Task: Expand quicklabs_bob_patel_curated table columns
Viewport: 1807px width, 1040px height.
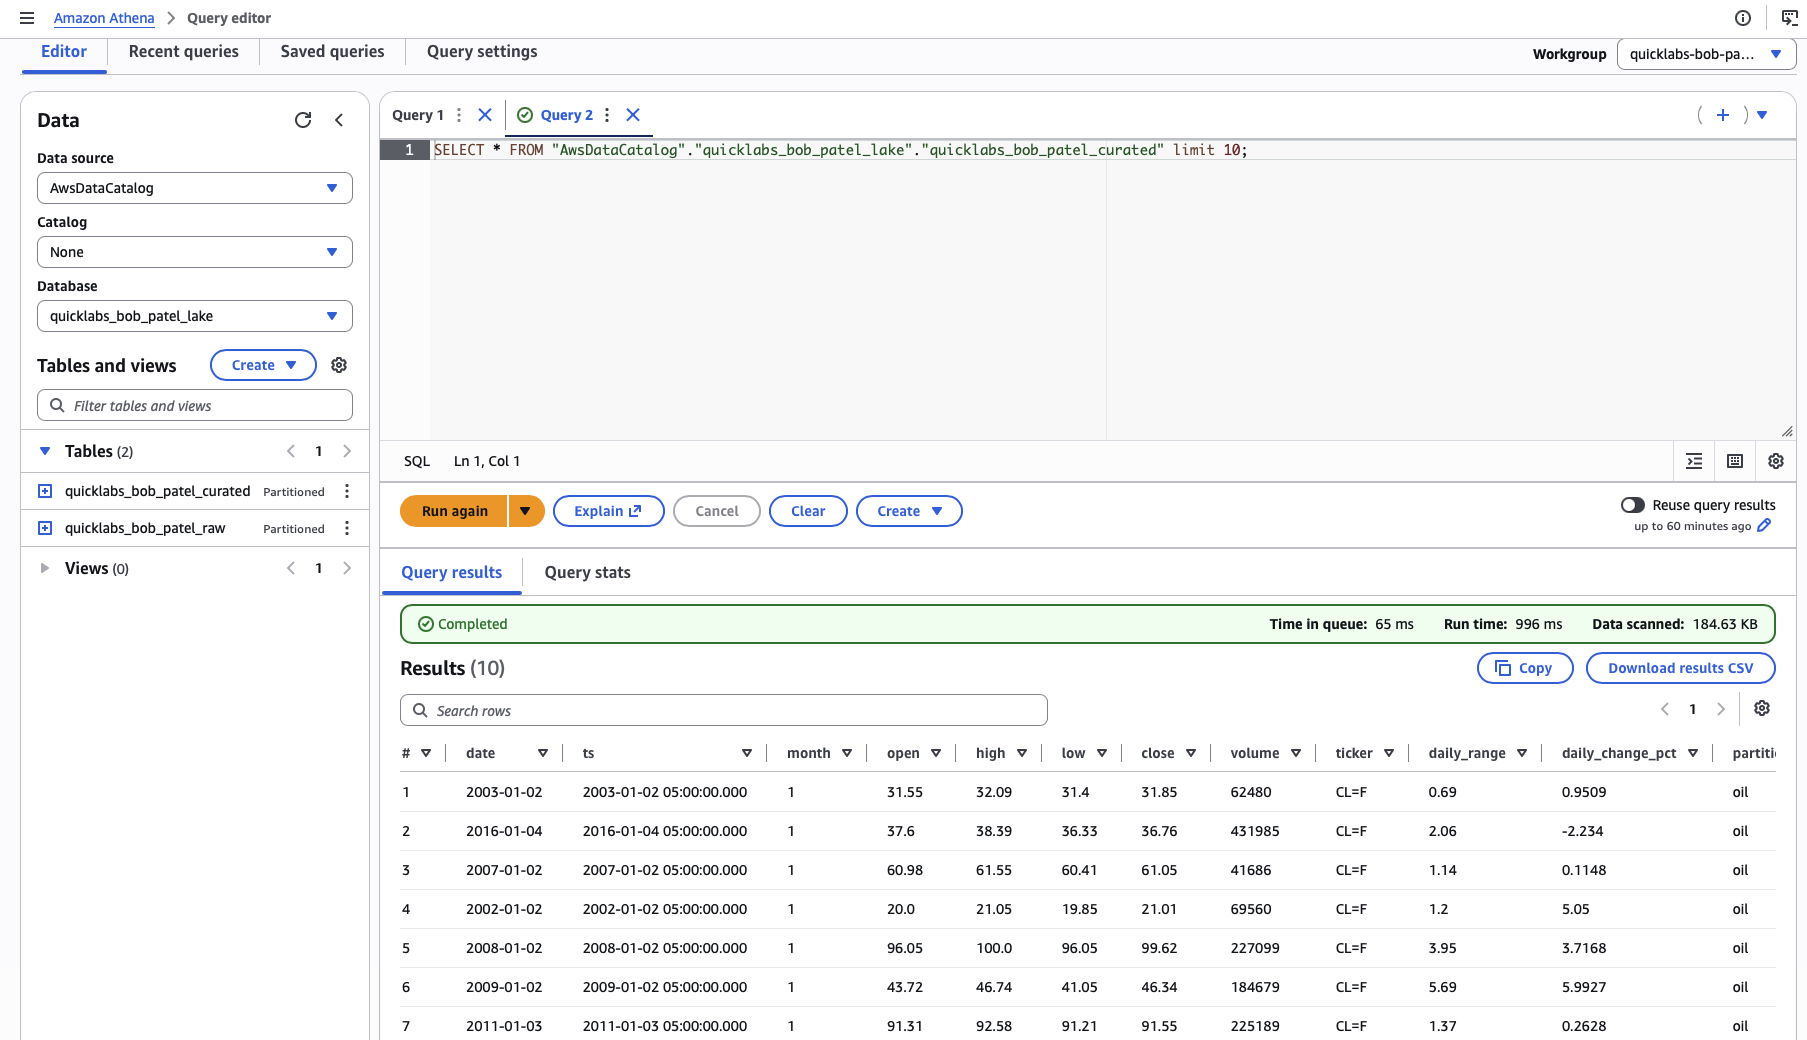Action: [x=45, y=491]
